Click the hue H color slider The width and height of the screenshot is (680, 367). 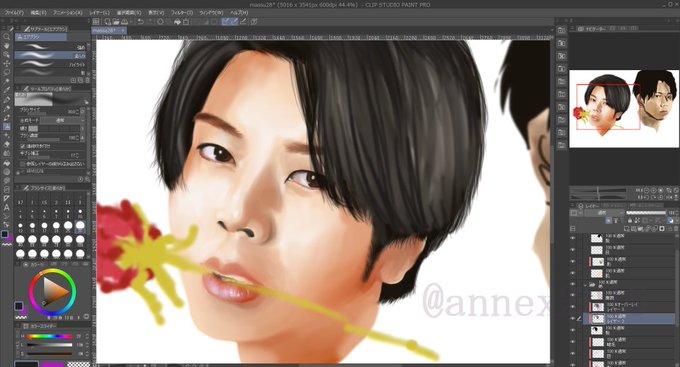[49, 336]
